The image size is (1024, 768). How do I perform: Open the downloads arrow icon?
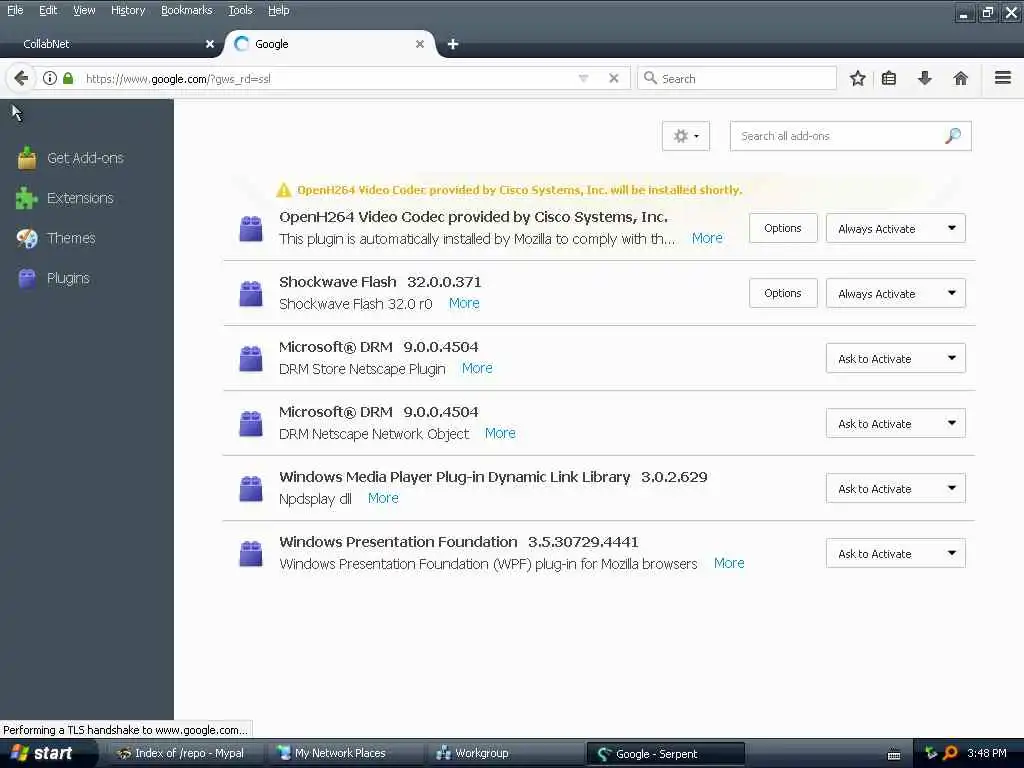pyautogui.click(x=925, y=78)
